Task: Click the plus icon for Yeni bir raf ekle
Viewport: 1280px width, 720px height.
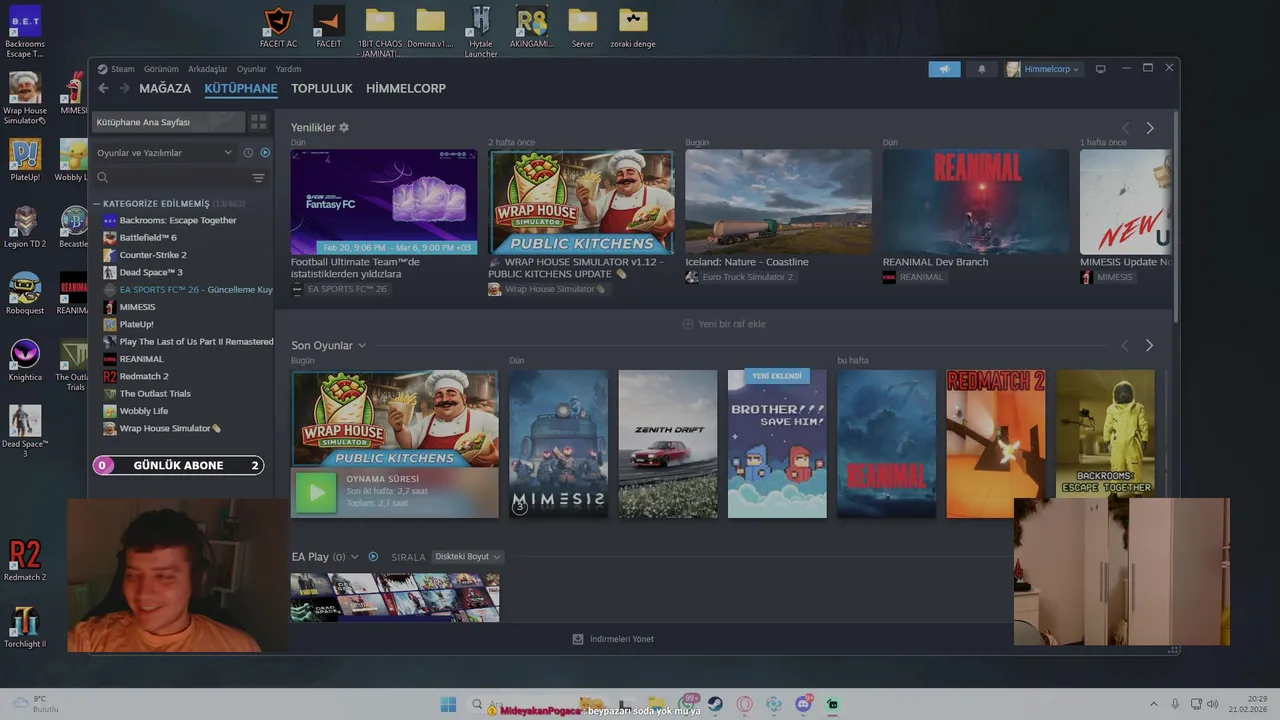Action: pyautogui.click(x=687, y=324)
